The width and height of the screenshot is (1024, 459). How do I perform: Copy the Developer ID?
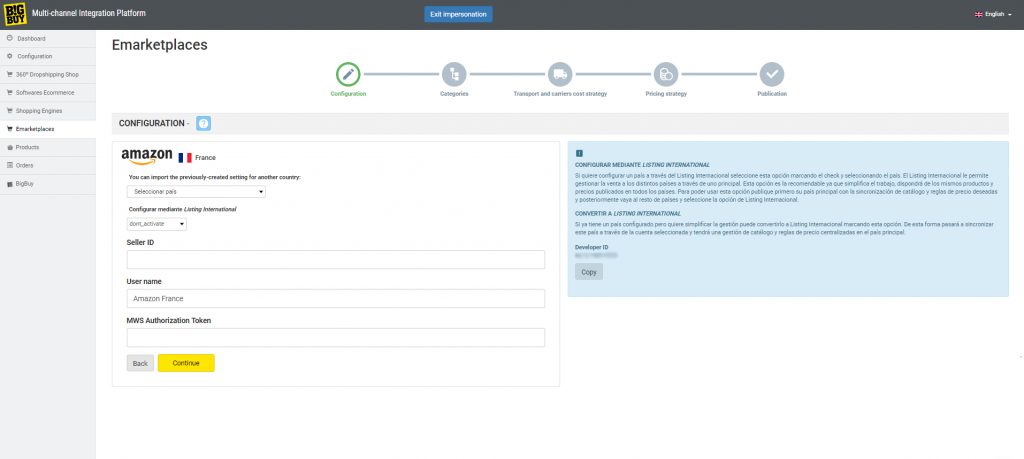589,272
